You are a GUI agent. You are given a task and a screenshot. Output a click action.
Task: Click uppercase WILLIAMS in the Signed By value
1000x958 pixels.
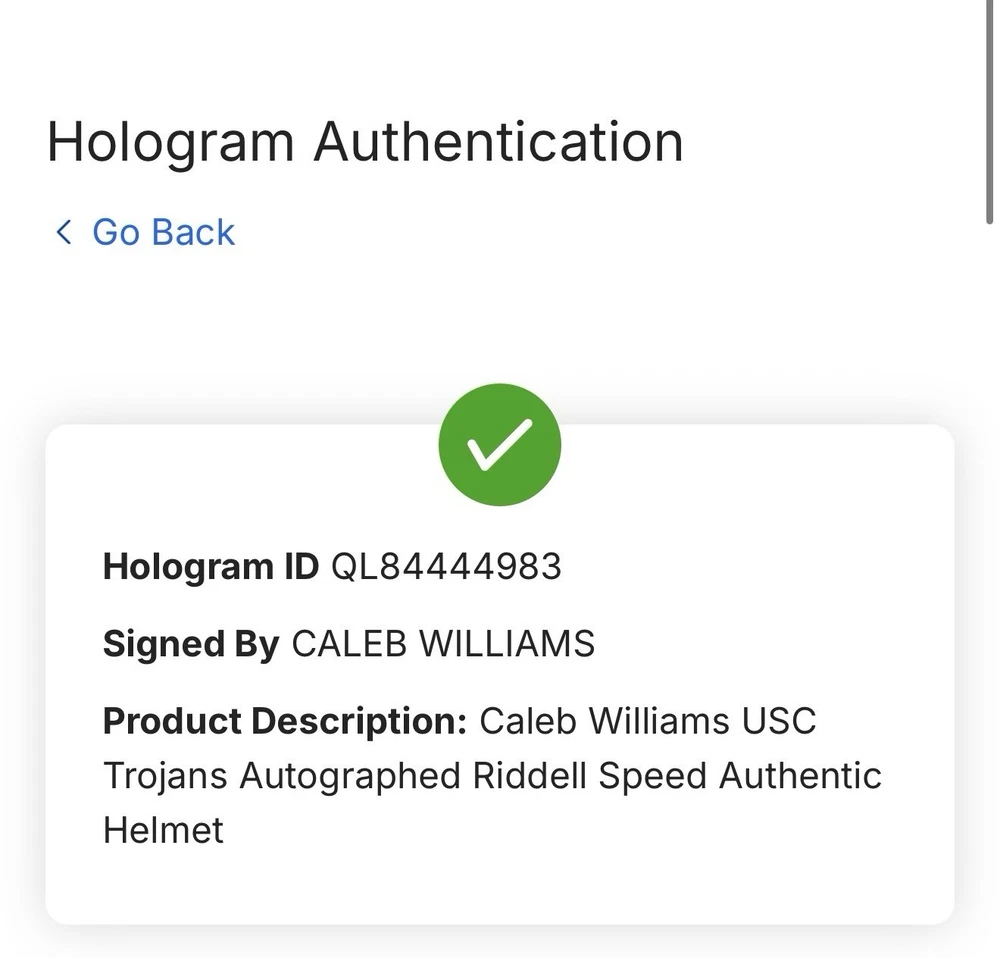tap(506, 643)
